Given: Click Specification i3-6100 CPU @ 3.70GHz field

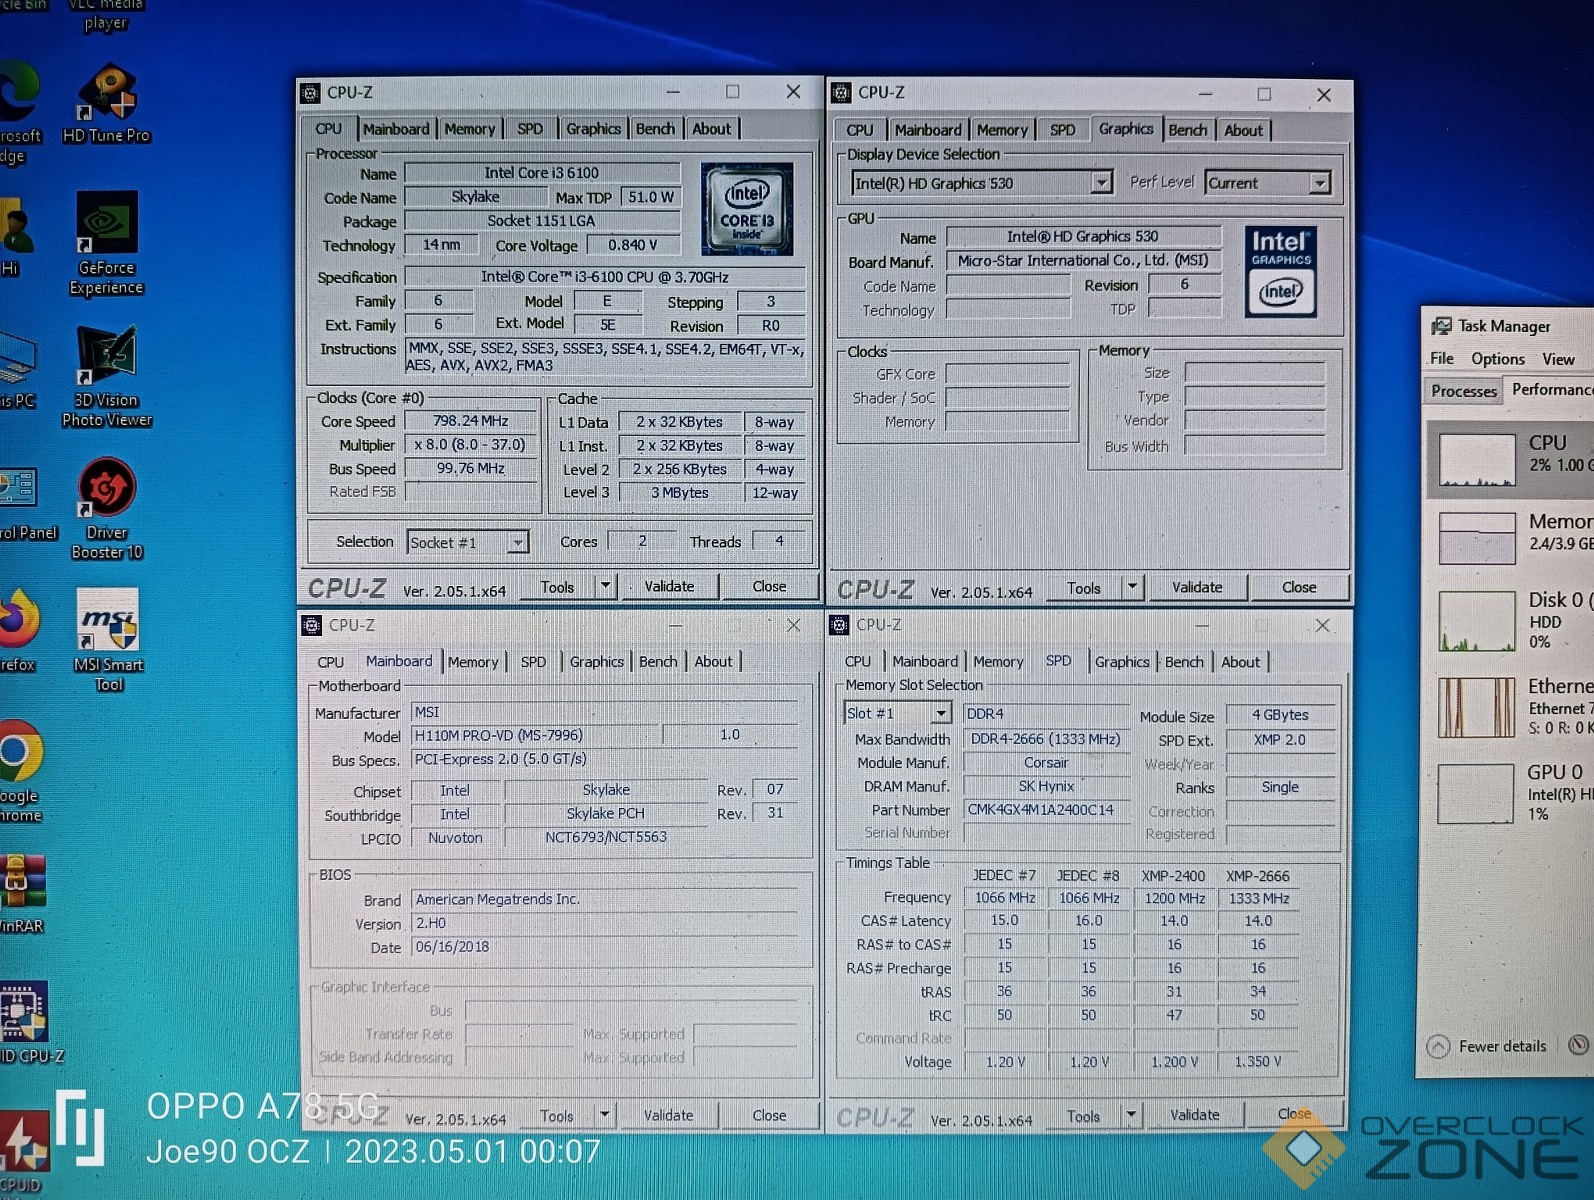Looking at the screenshot, I should (x=605, y=277).
